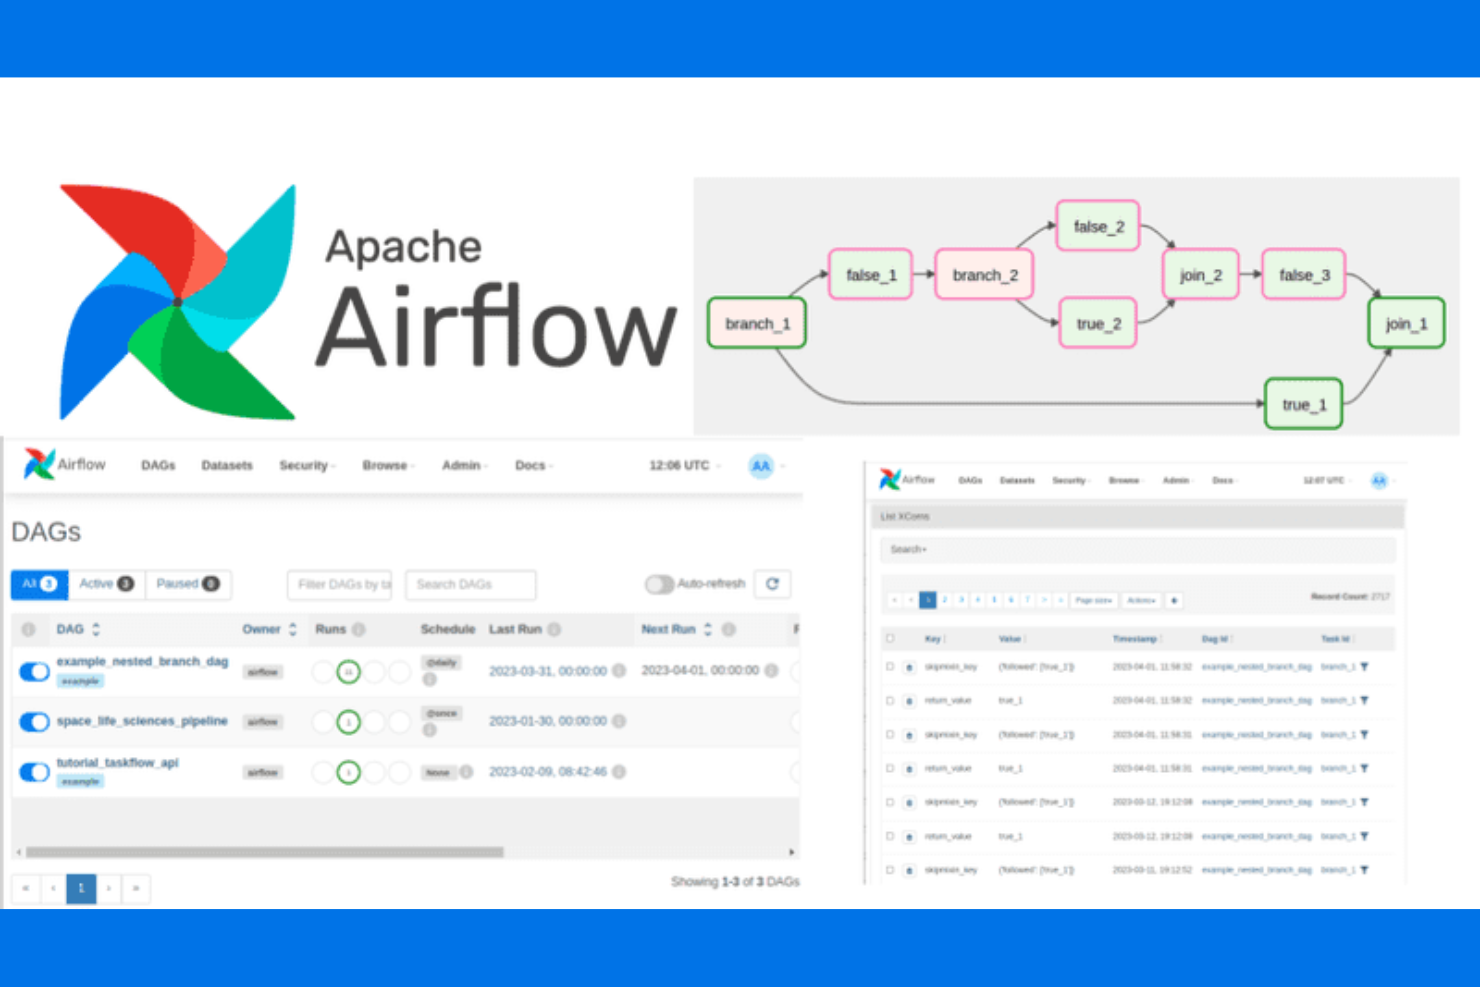Click filter icon on the 11:58:32 skipmixin_key row
The image size is (1480, 987).
(x=1364, y=667)
